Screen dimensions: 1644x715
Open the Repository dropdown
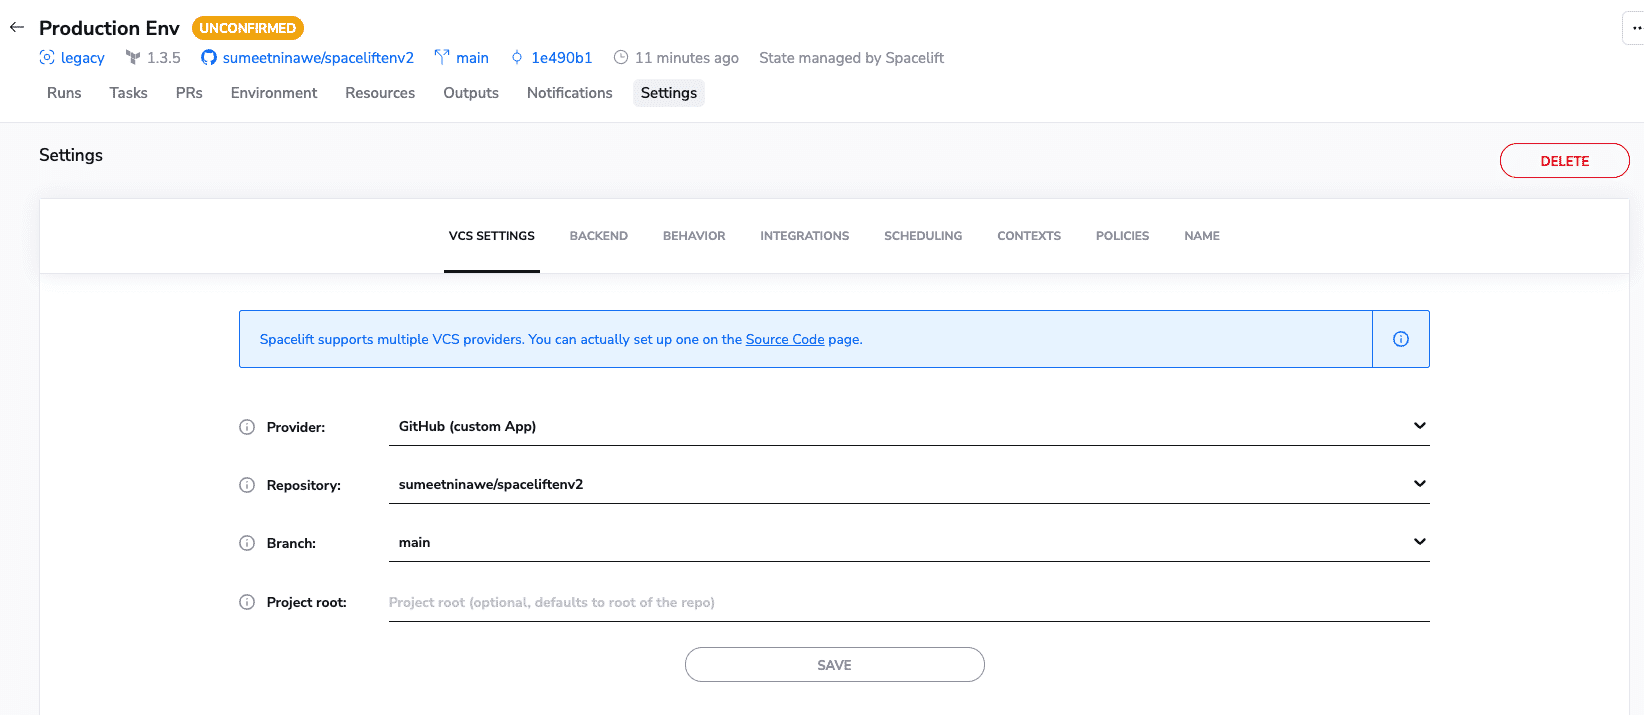point(909,485)
